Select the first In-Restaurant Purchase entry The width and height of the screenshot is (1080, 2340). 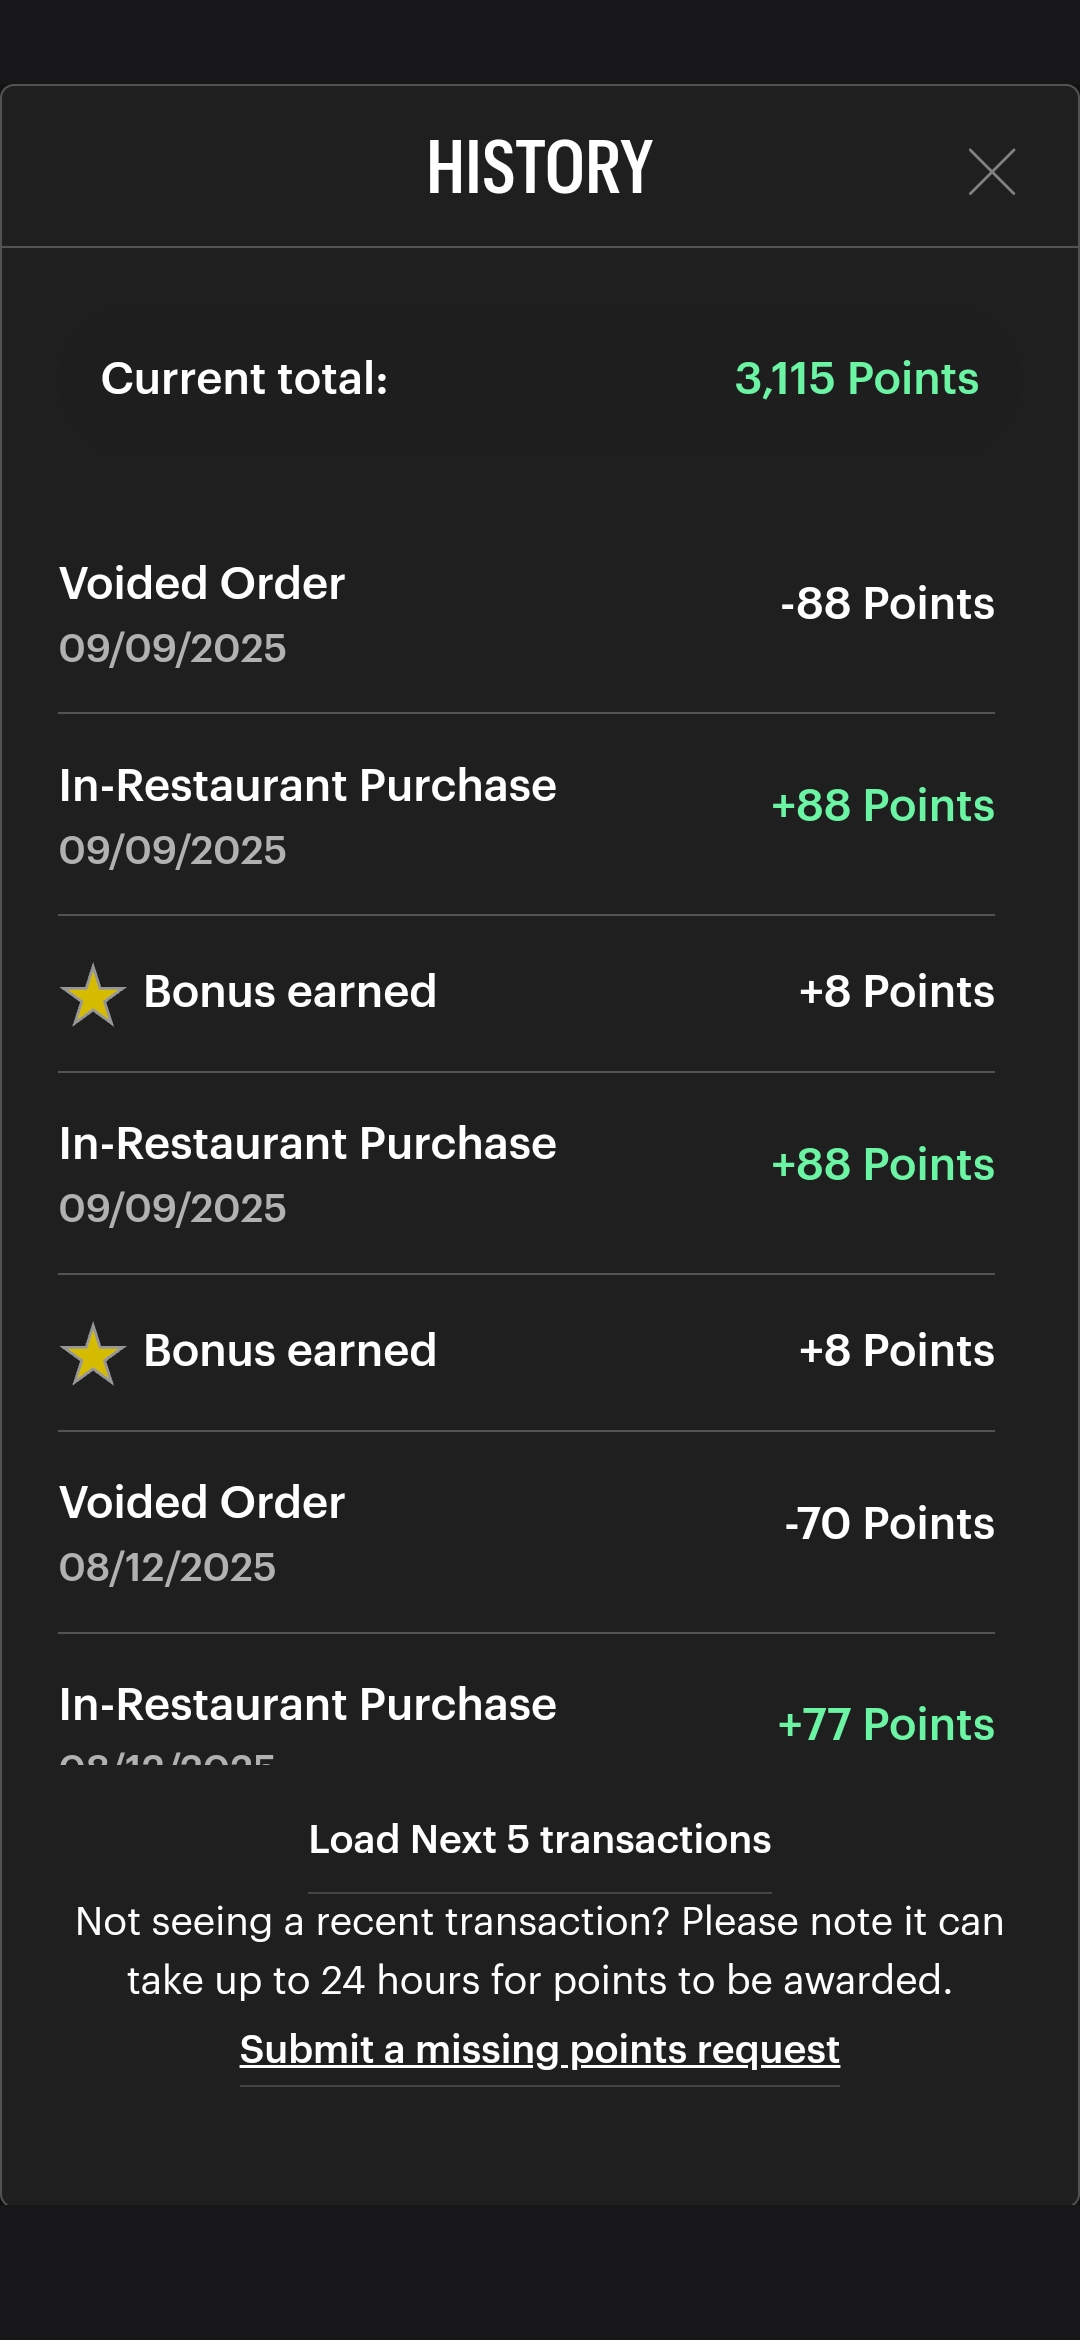pyautogui.click(x=307, y=786)
